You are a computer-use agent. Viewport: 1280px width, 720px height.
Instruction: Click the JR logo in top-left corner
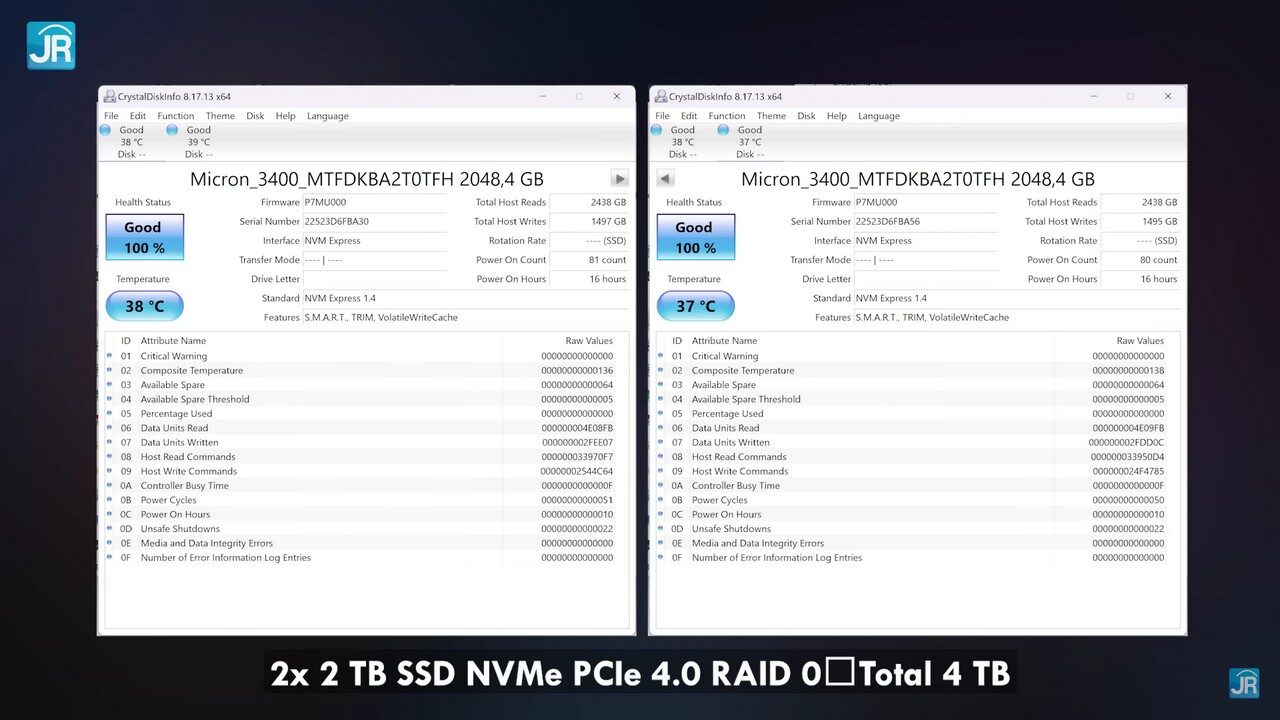[50, 45]
